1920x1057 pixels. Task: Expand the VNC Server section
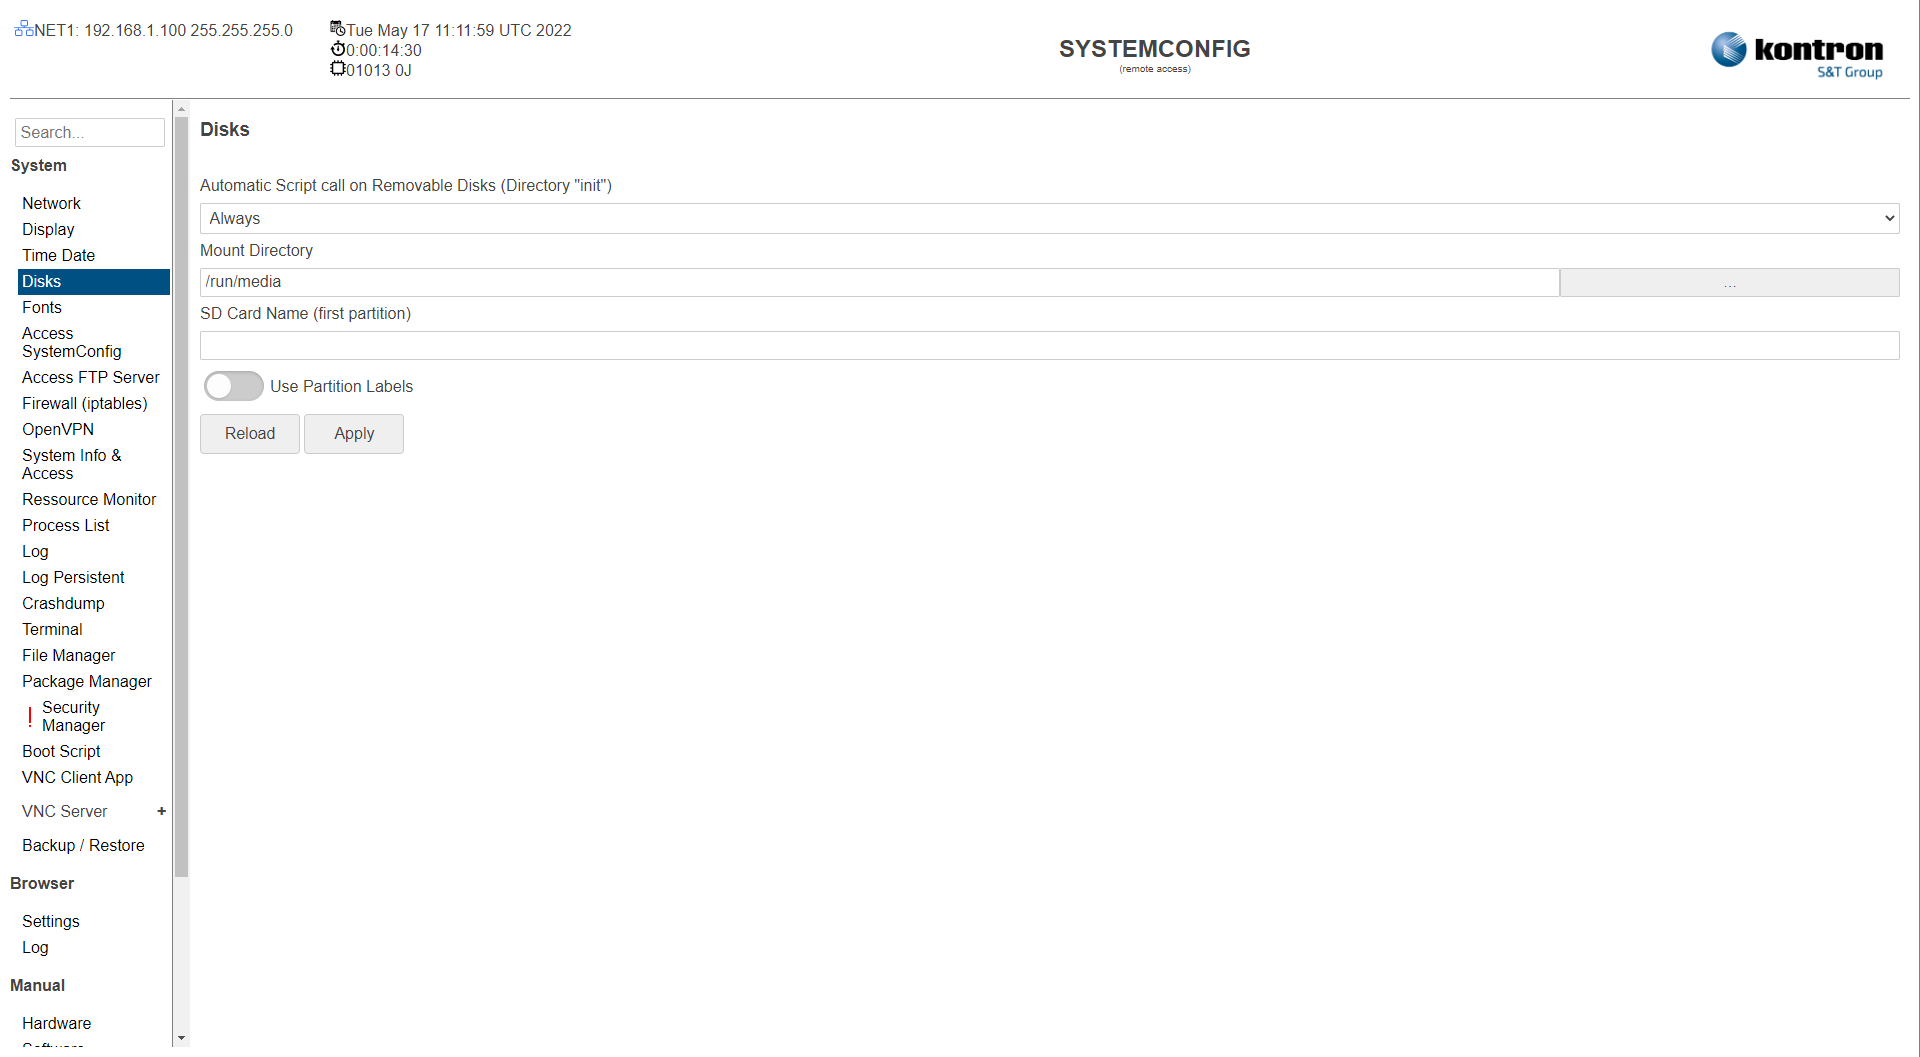tap(161, 811)
